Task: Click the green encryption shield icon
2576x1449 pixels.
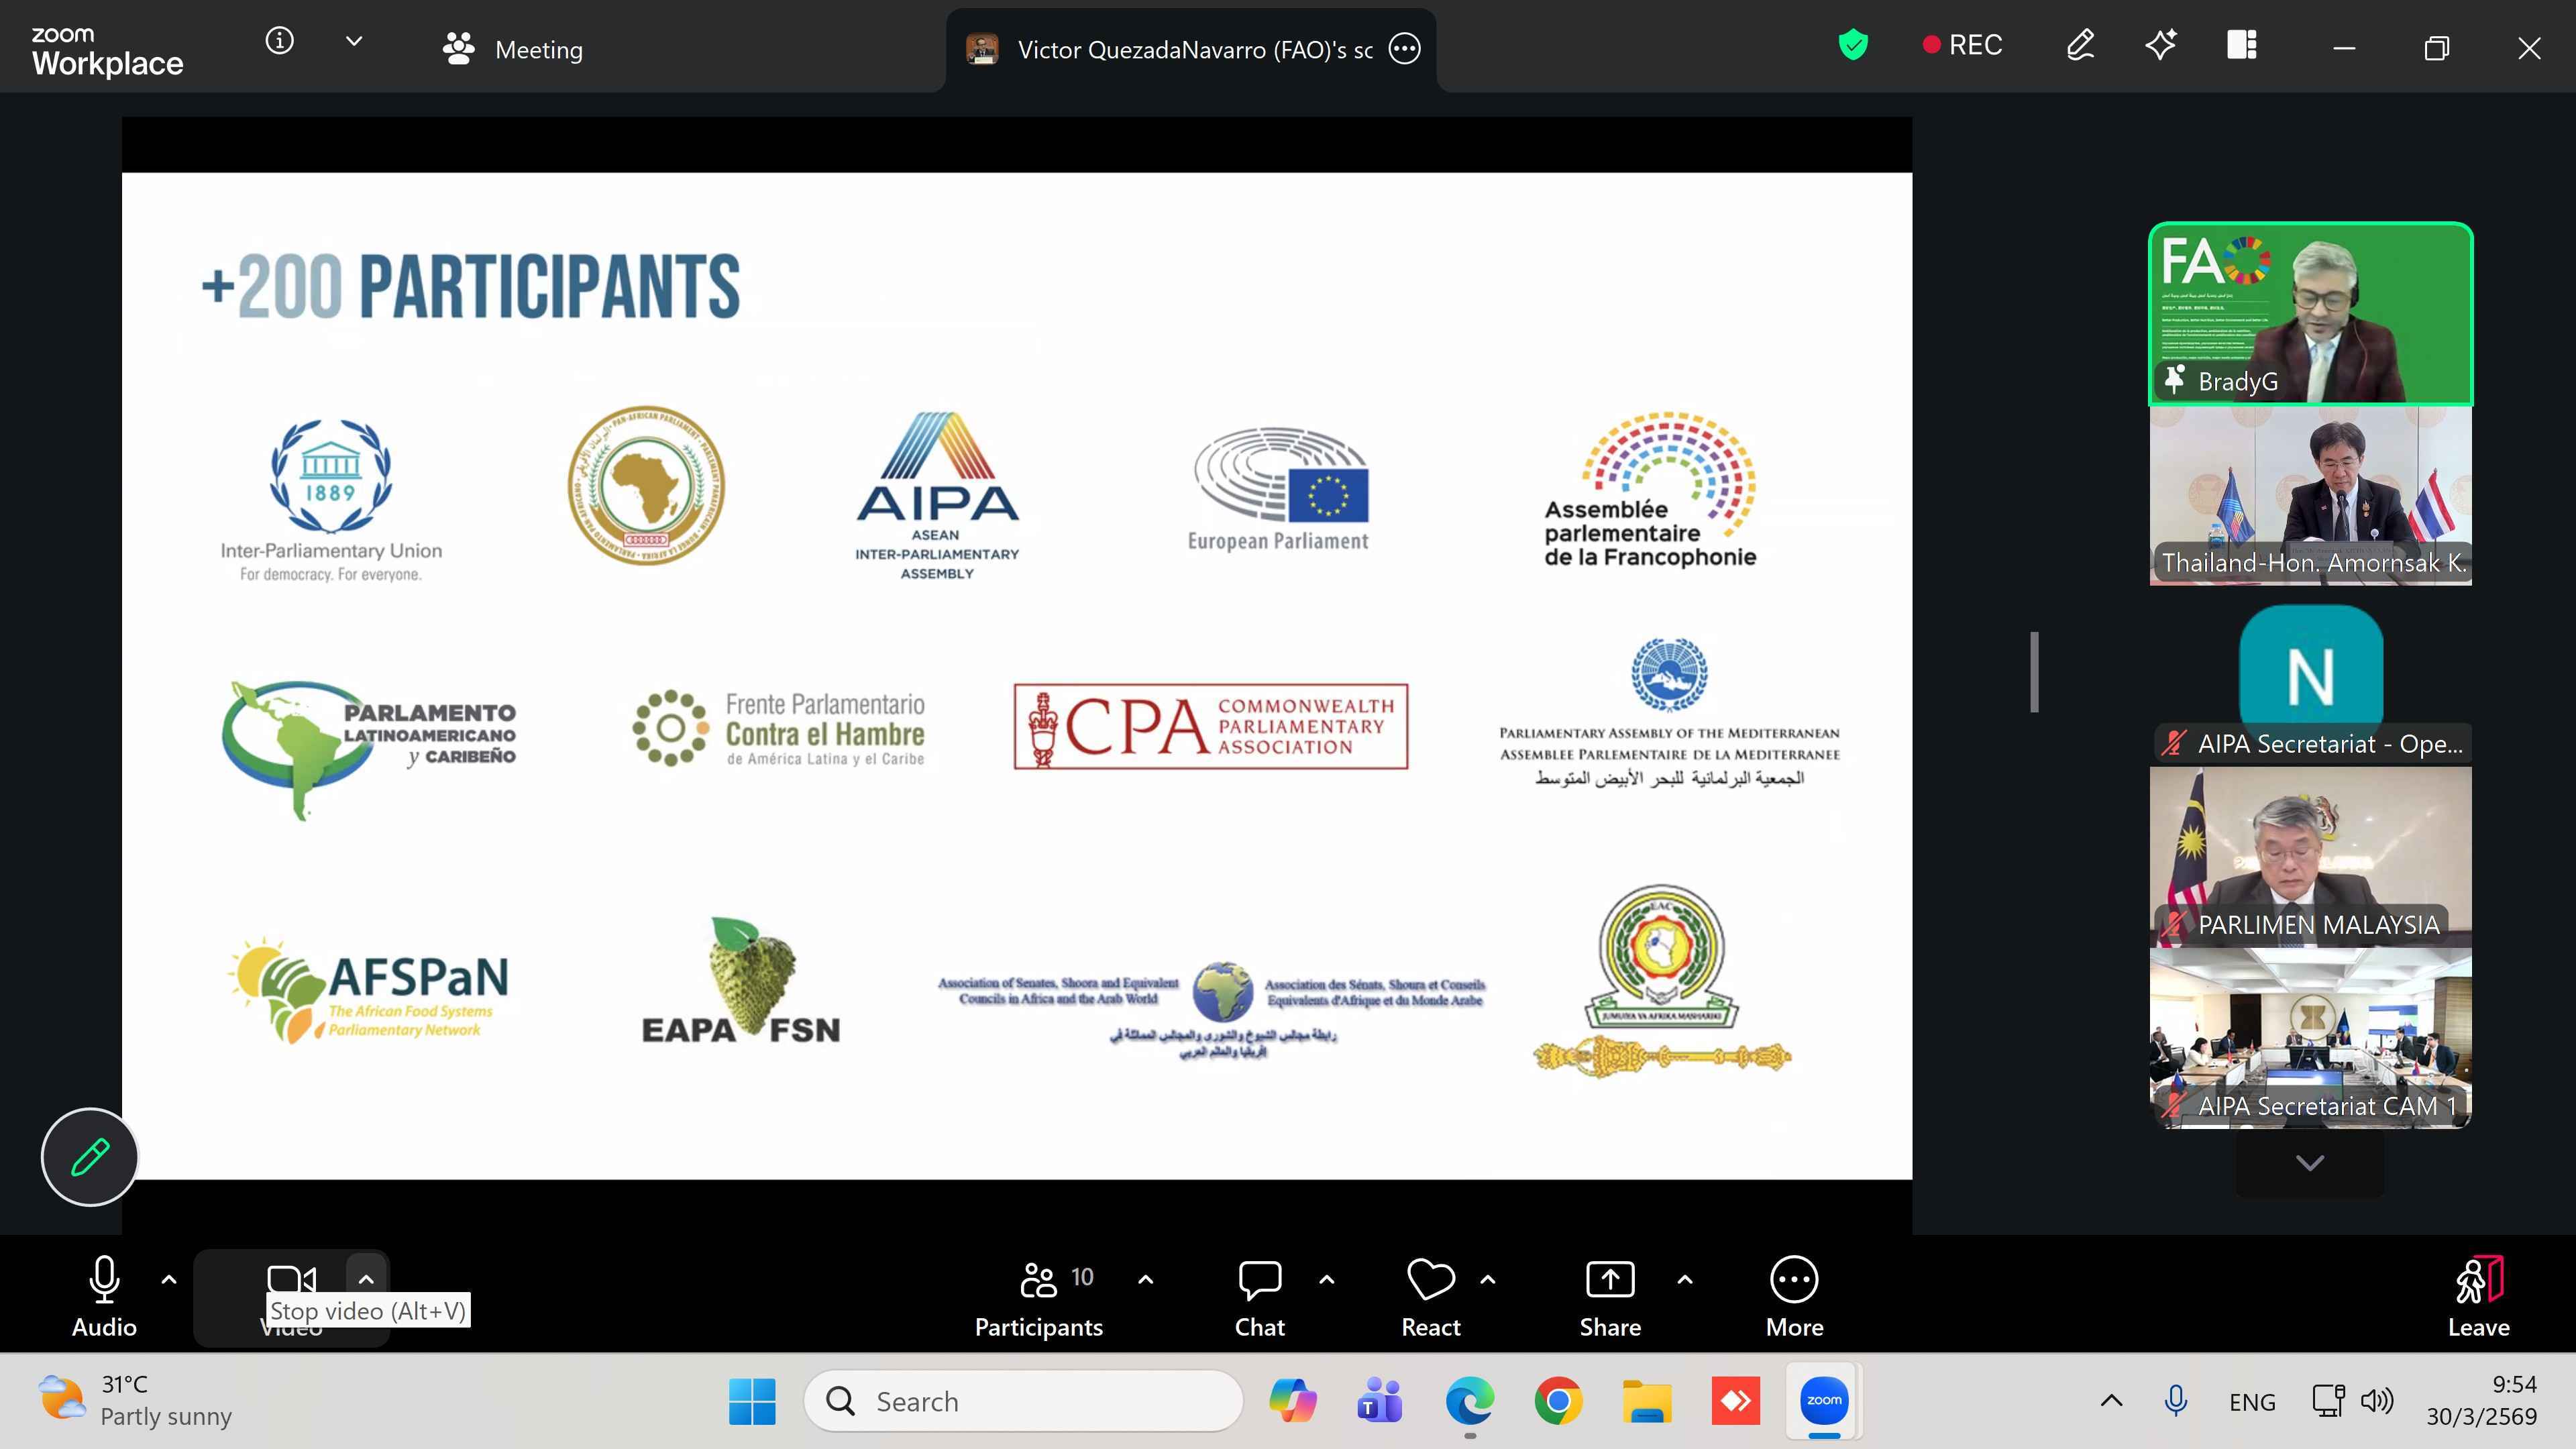Action: coord(1853,45)
